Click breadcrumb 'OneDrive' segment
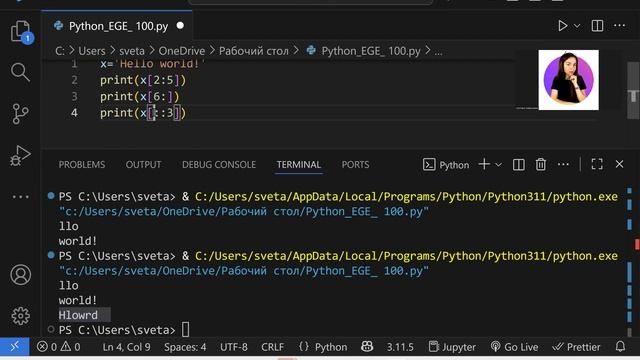 click(182, 51)
